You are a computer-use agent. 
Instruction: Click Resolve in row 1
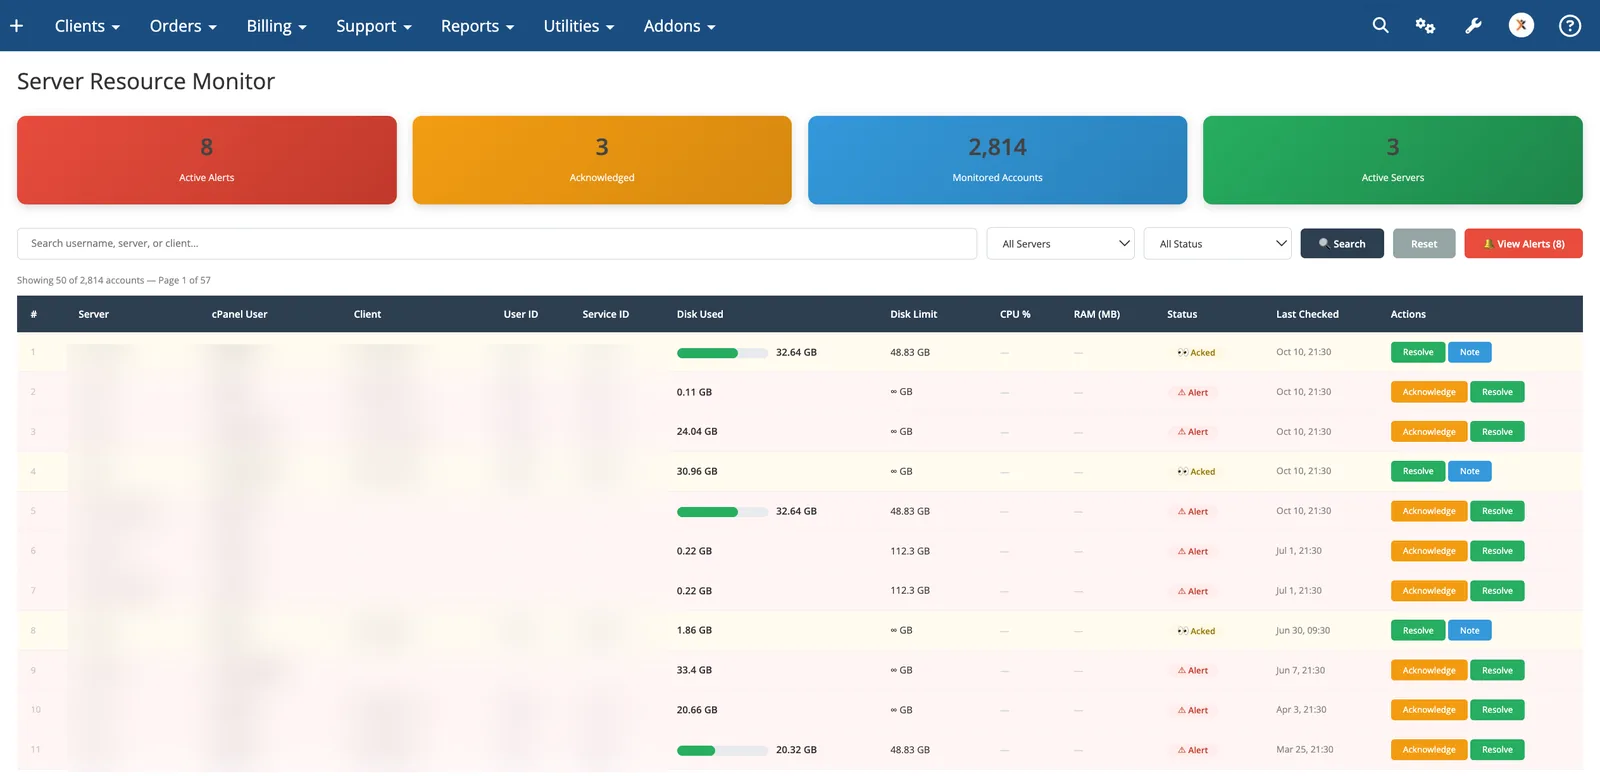[x=1418, y=352]
